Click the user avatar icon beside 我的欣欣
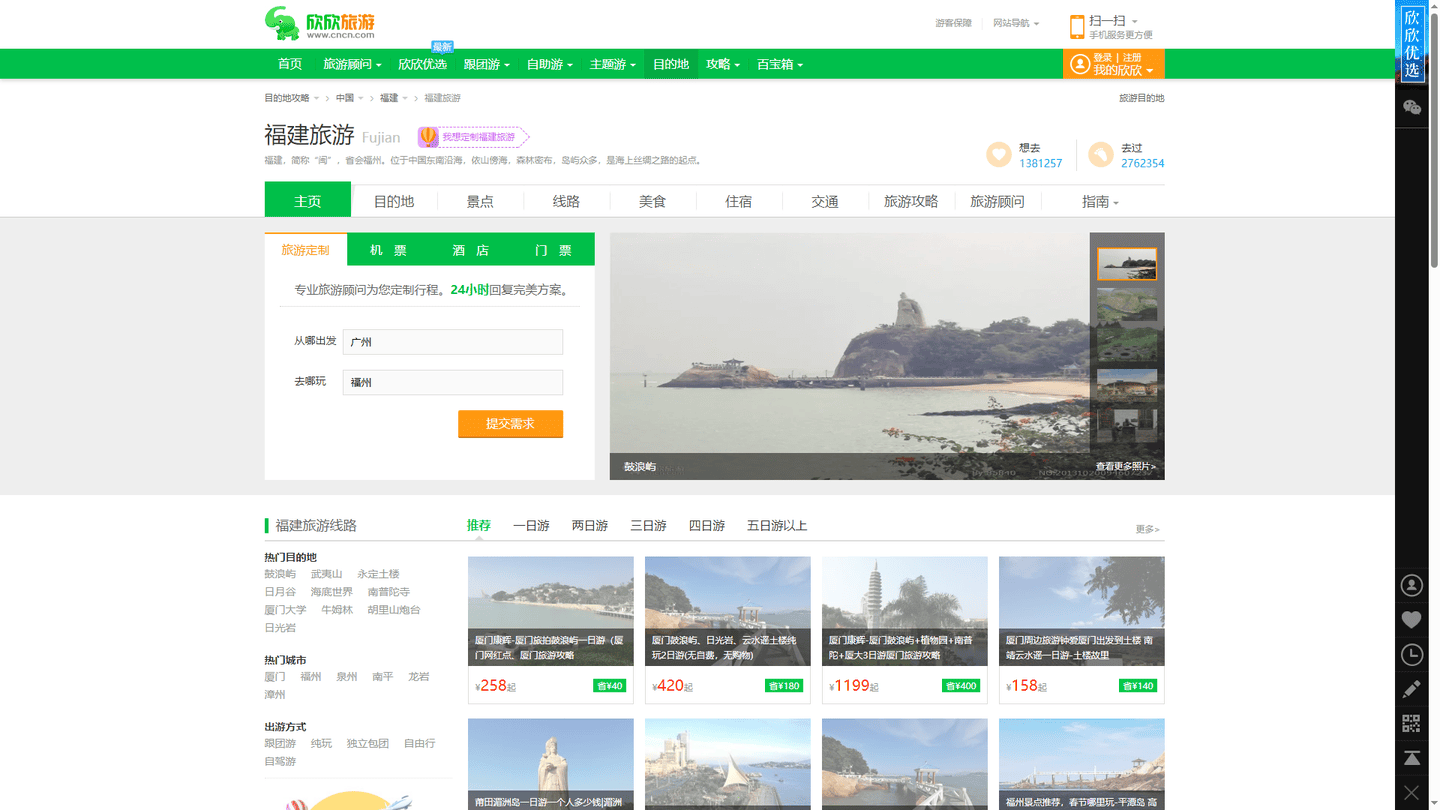The height and width of the screenshot is (810, 1440). 1079,64
